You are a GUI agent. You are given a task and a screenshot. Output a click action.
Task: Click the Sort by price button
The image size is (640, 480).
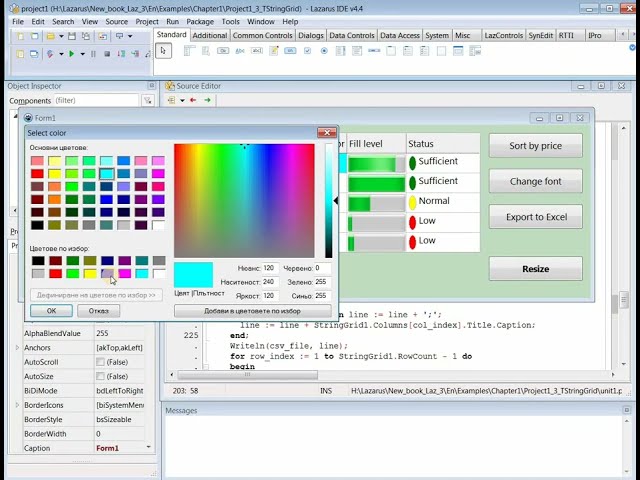click(x=536, y=146)
